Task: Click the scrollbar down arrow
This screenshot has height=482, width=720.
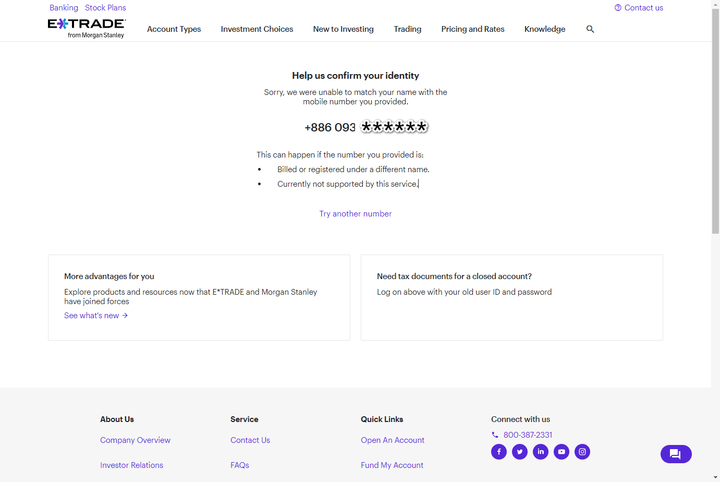Action: tap(715, 477)
